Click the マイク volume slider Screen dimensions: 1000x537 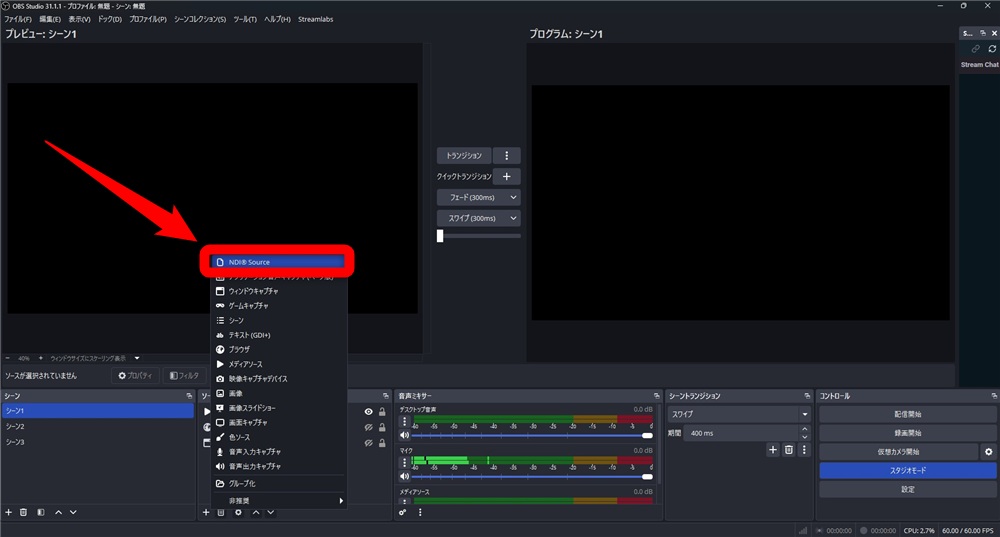(532, 476)
